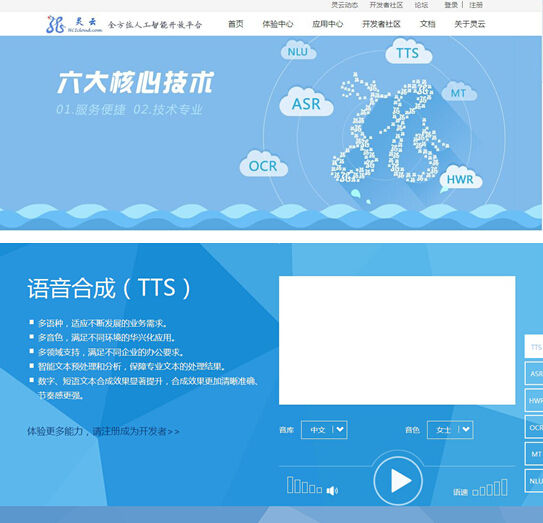
Task: Open the 中文 language dropdown
Action: 324,430
